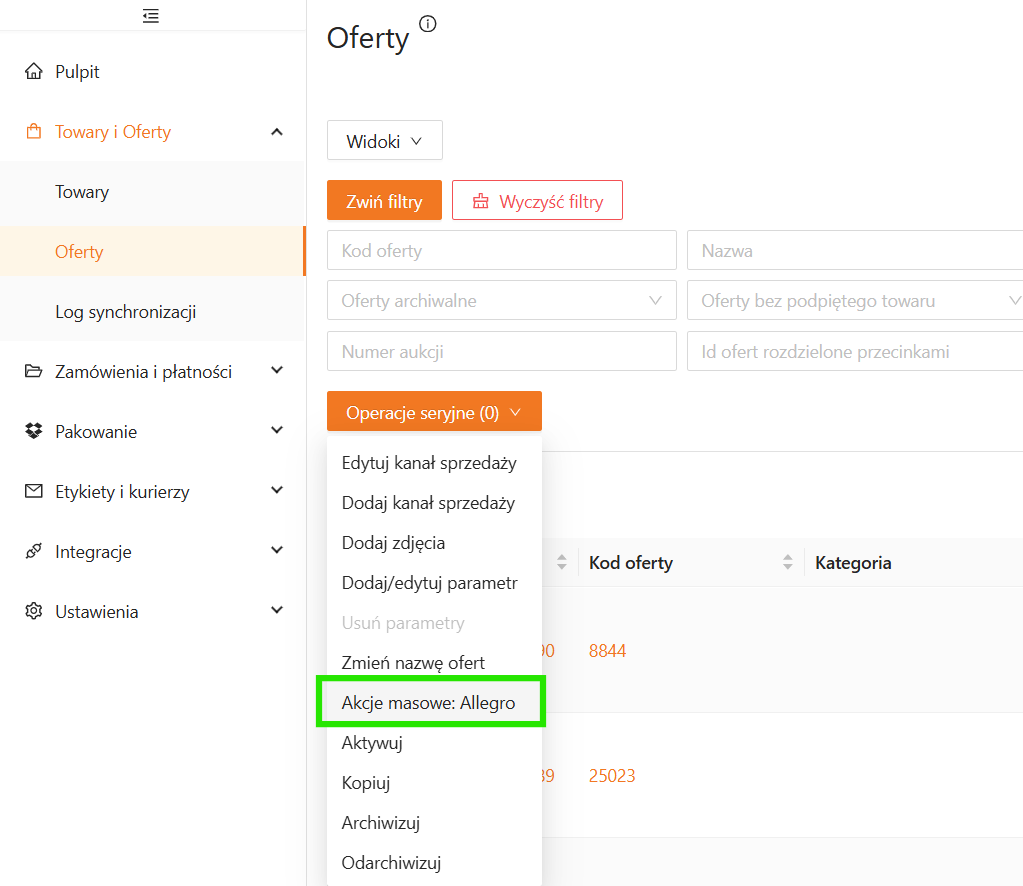Open the Oferty archiwalne dropdown filter

(501, 301)
